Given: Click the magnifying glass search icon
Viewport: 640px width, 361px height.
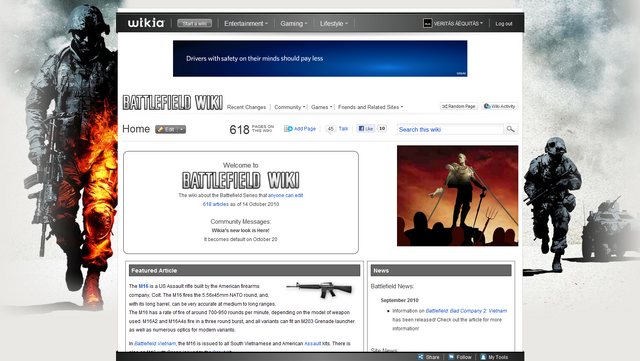Looking at the screenshot, I should tap(511, 129).
